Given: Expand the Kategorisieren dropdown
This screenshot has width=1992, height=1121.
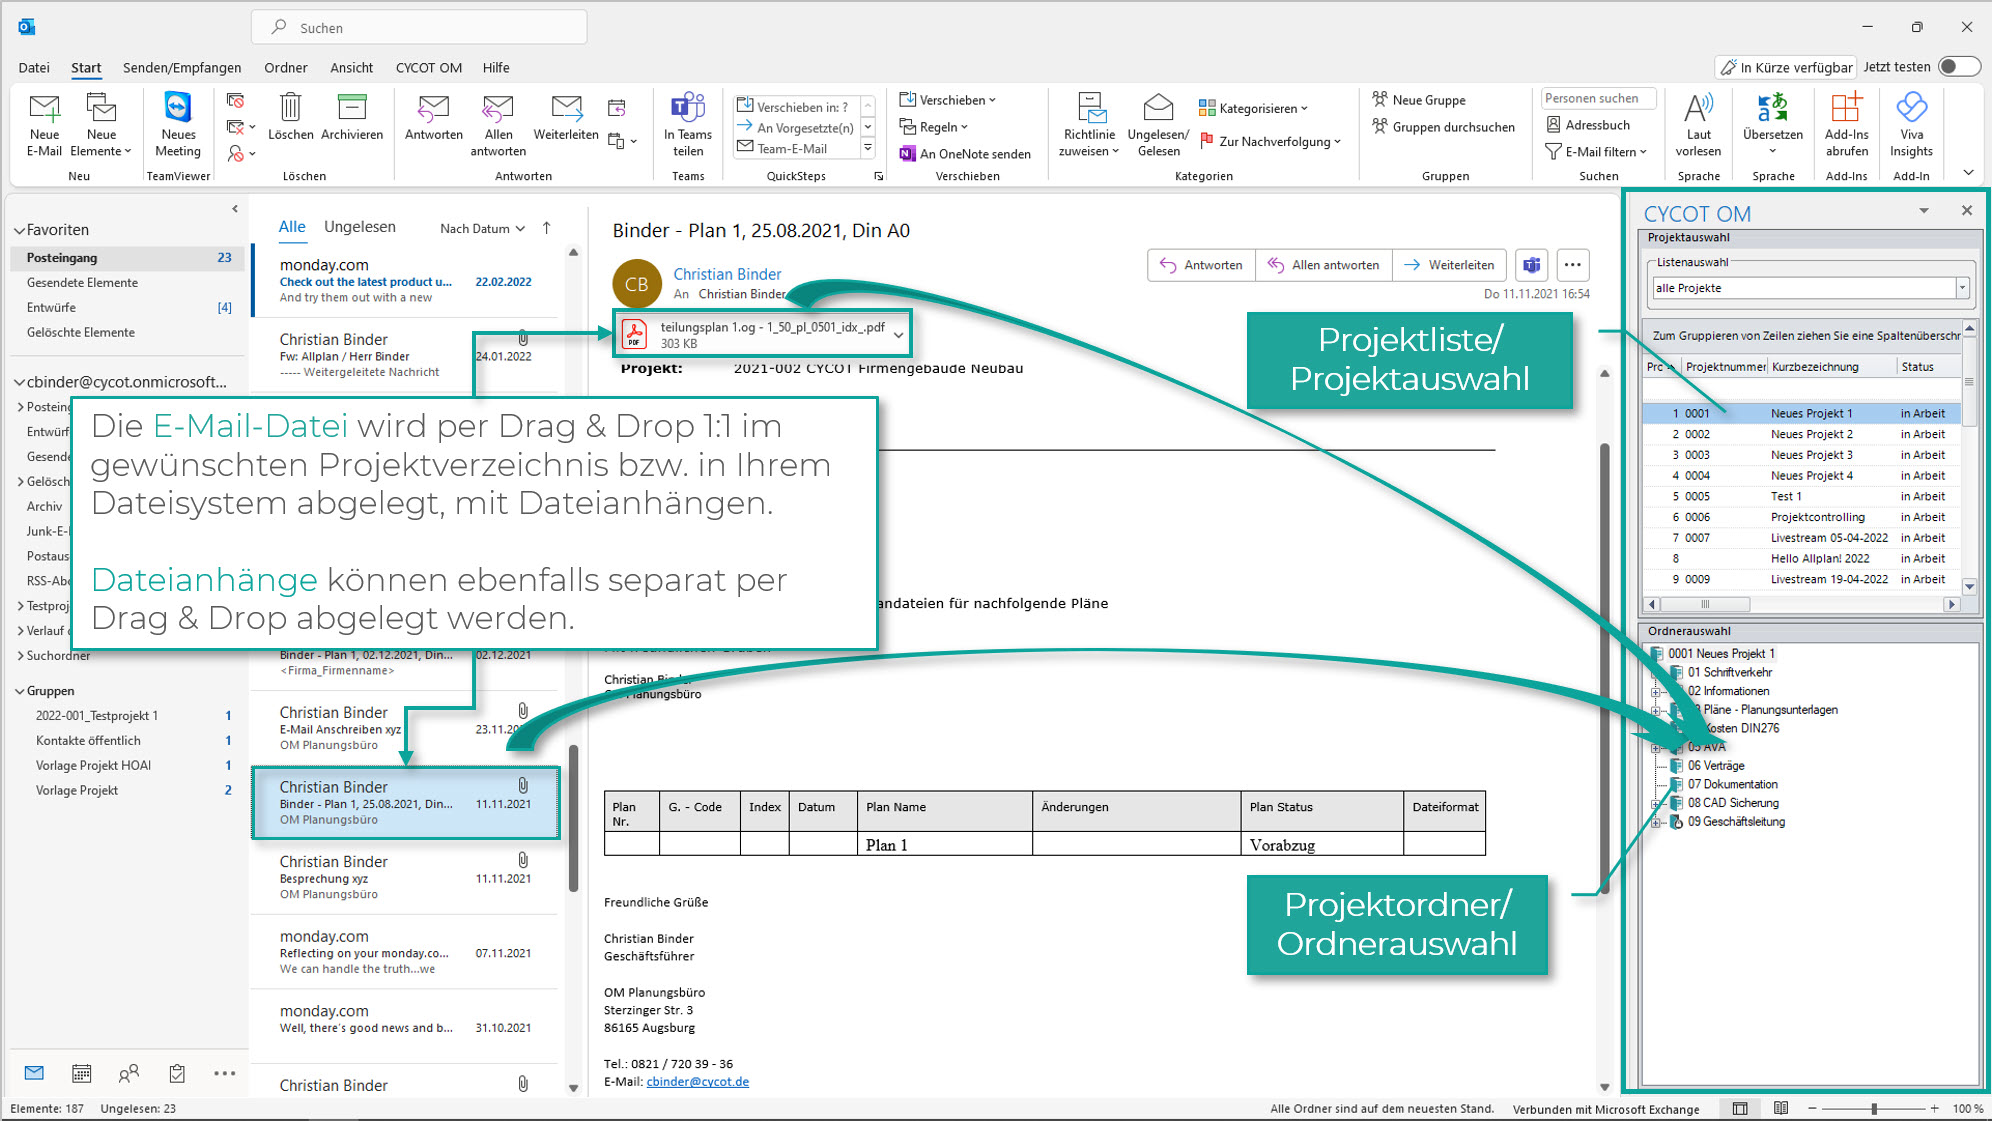Looking at the screenshot, I should (x=1258, y=108).
